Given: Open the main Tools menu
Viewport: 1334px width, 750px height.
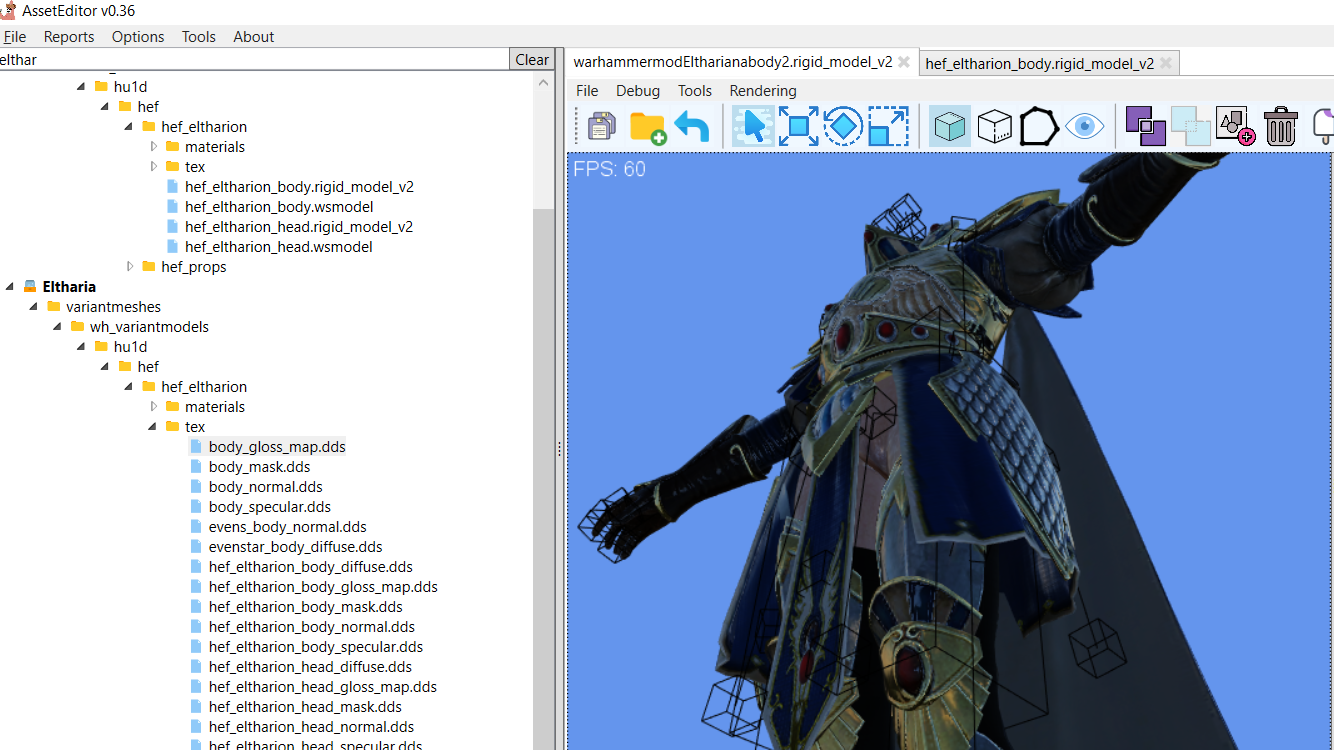Looking at the screenshot, I should click(199, 36).
